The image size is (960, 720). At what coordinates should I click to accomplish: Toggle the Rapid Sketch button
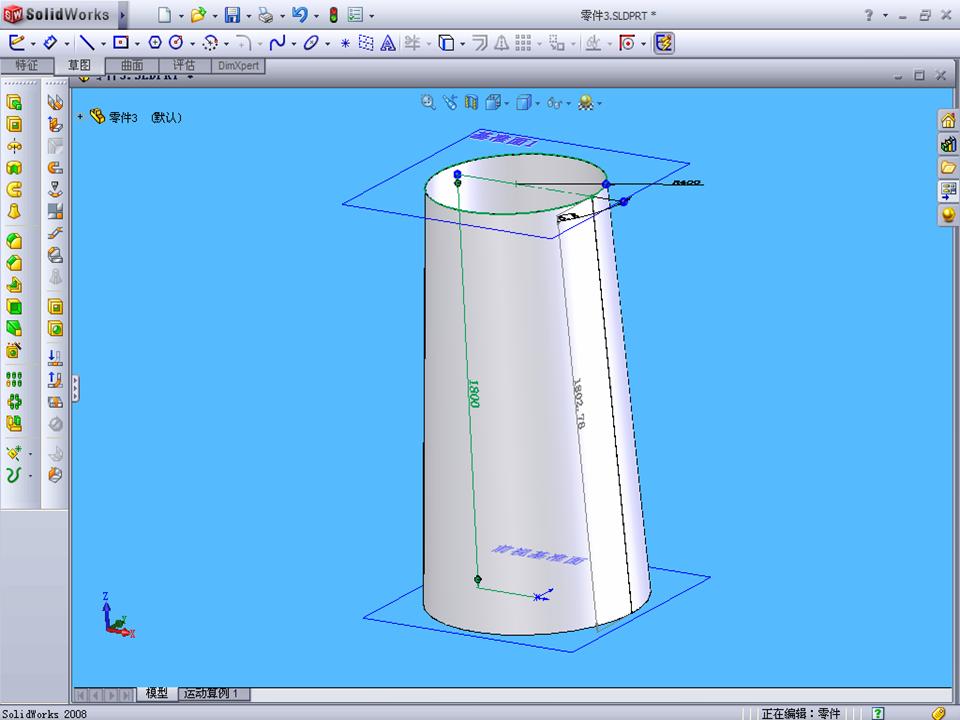(664, 43)
